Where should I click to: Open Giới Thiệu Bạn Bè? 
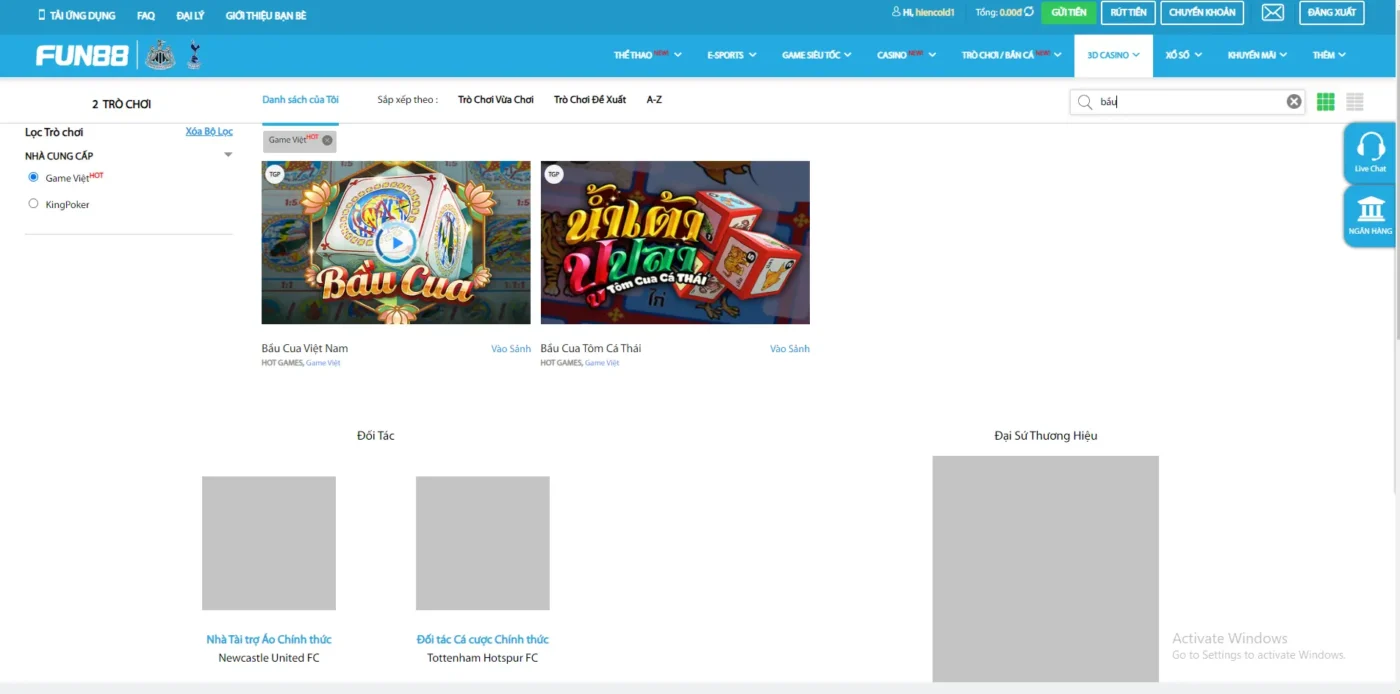[x=266, y=15]
